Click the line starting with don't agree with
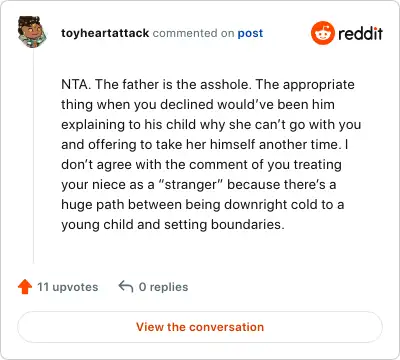The width and height of the screenshot is (400, 360). [201, 165]
